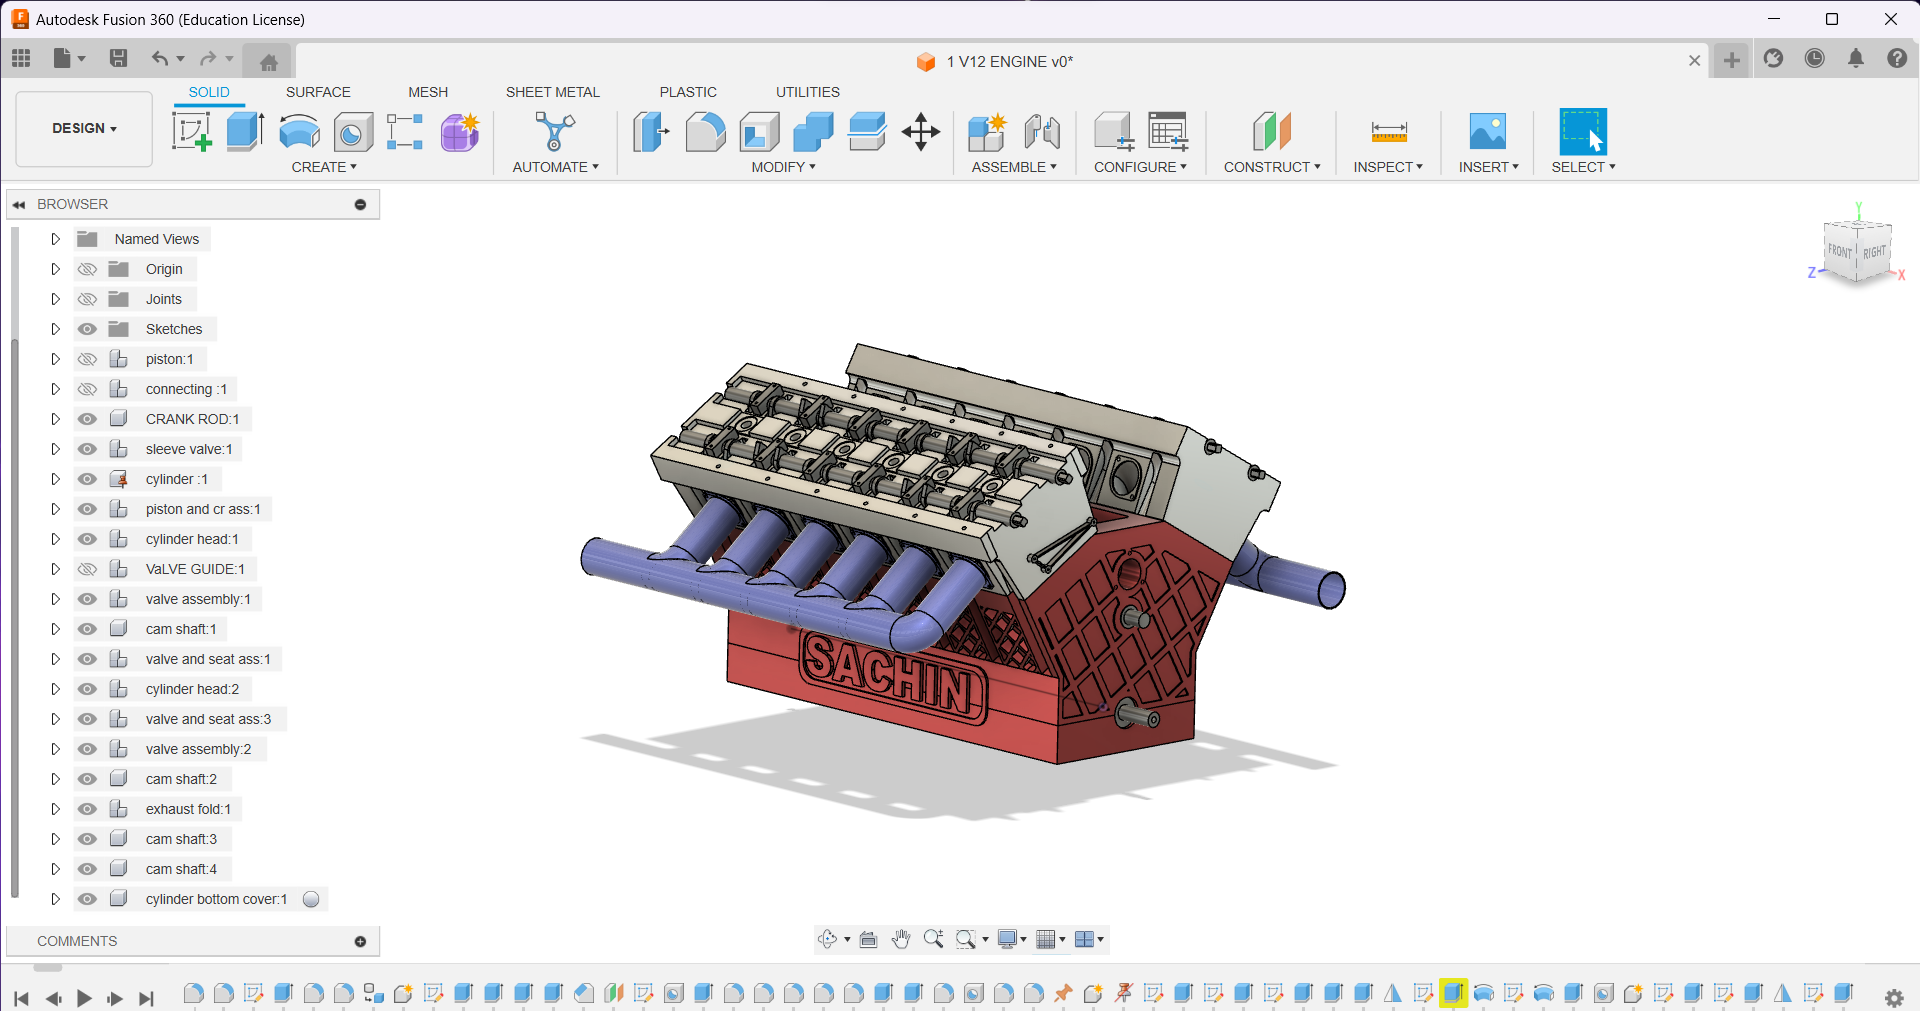Click the Insert image icon
1920x1011 pixels.
click(x=1487, y=131)
